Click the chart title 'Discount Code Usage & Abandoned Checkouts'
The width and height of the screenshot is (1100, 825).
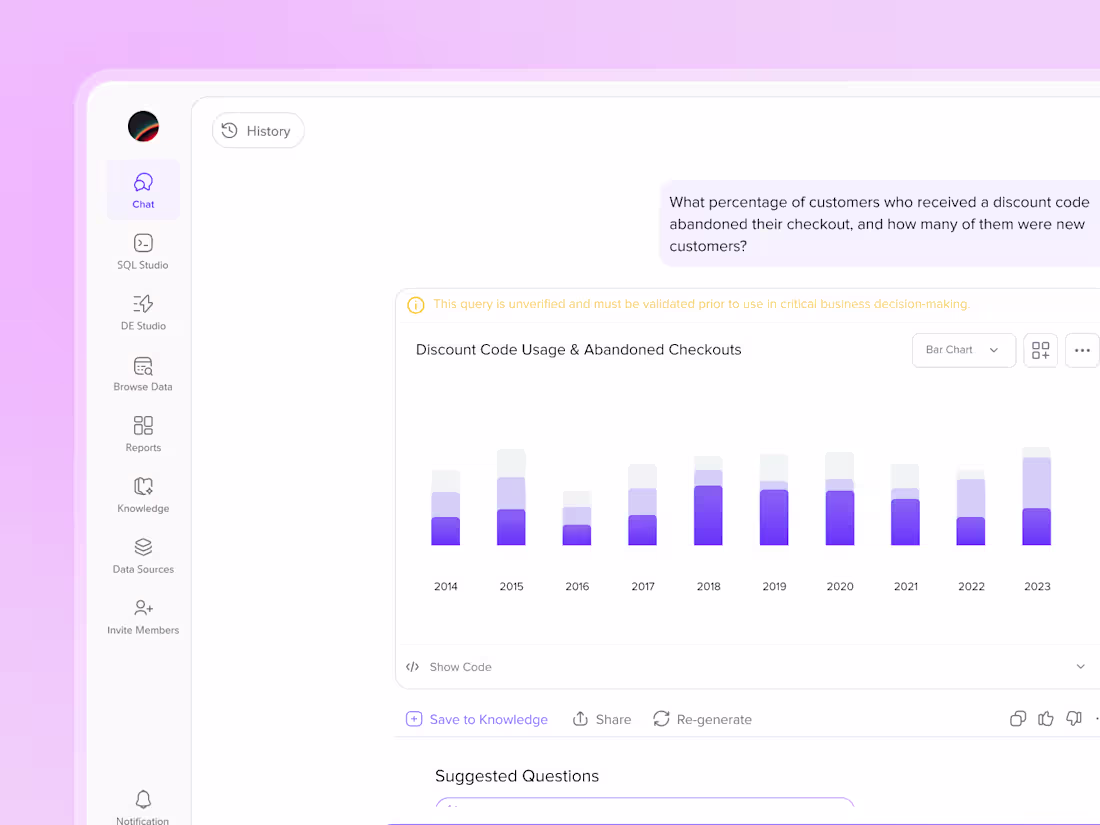point(579,349)
